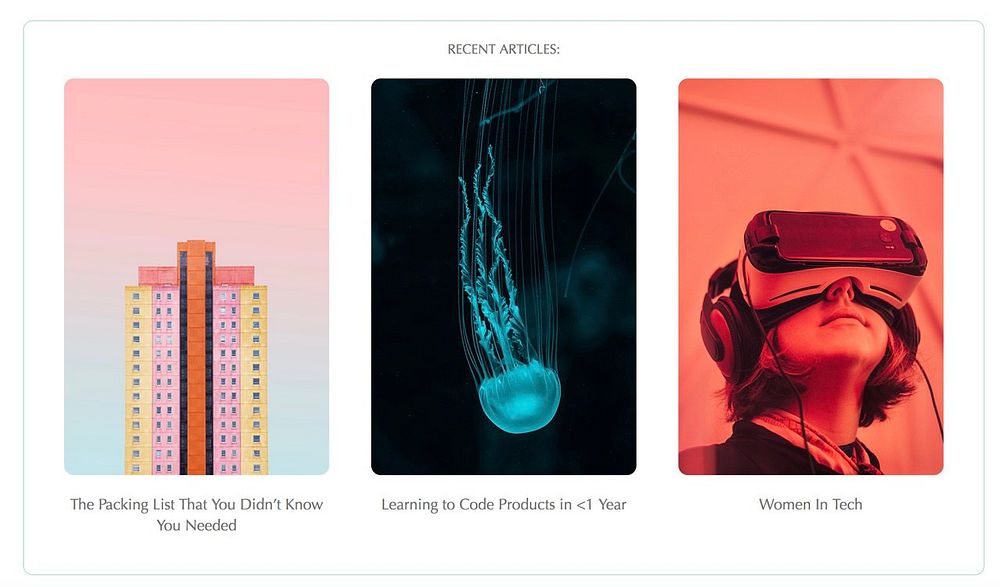Open the pastel building article thumbnail
This screenshot has width=1000, height=587.
click(196, 276)
